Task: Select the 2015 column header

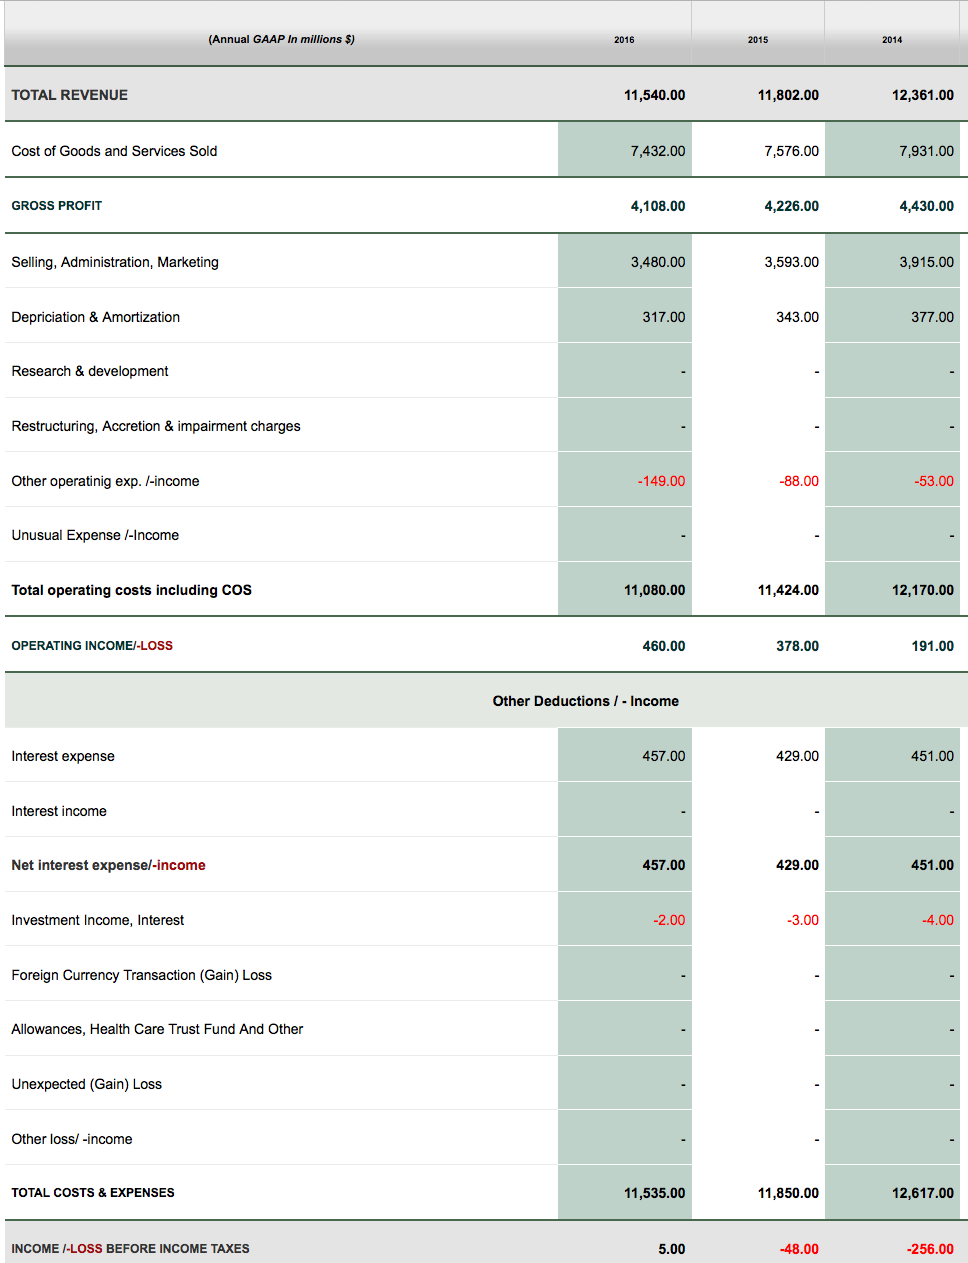Action: [758, 40]
